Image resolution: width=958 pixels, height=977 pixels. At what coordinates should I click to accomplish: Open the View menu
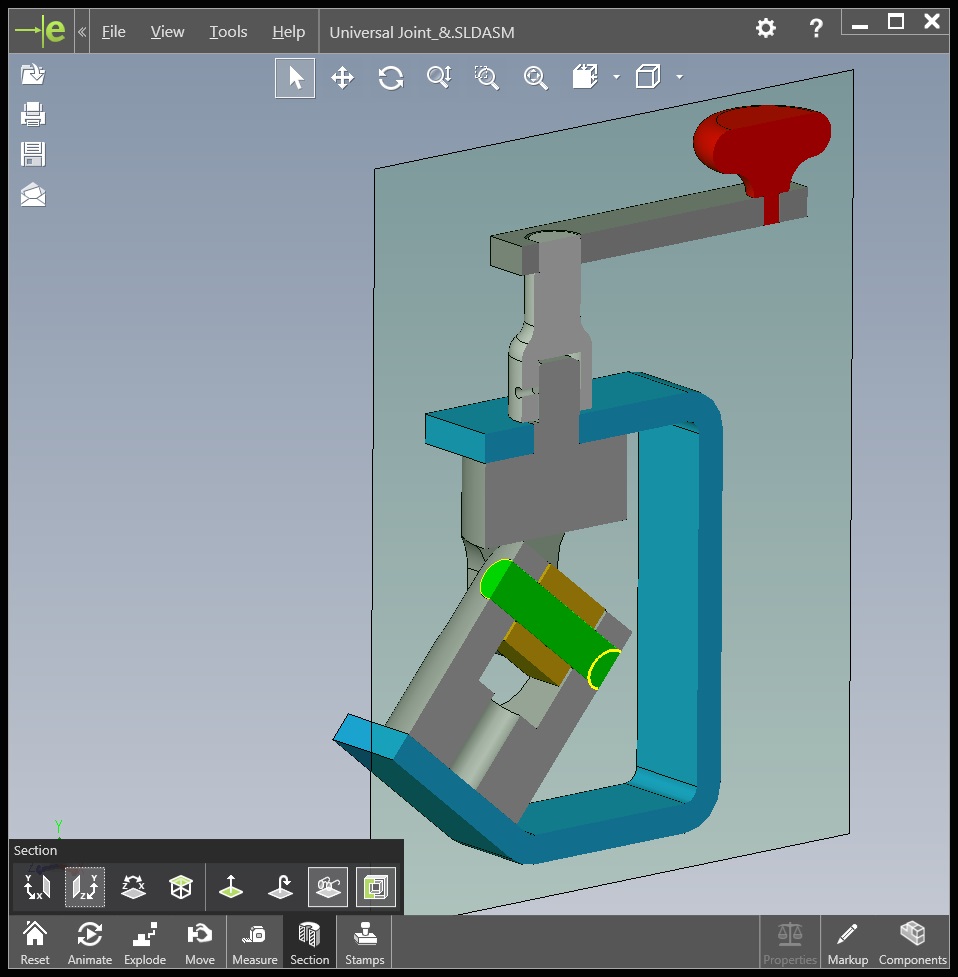pos(167,32)
